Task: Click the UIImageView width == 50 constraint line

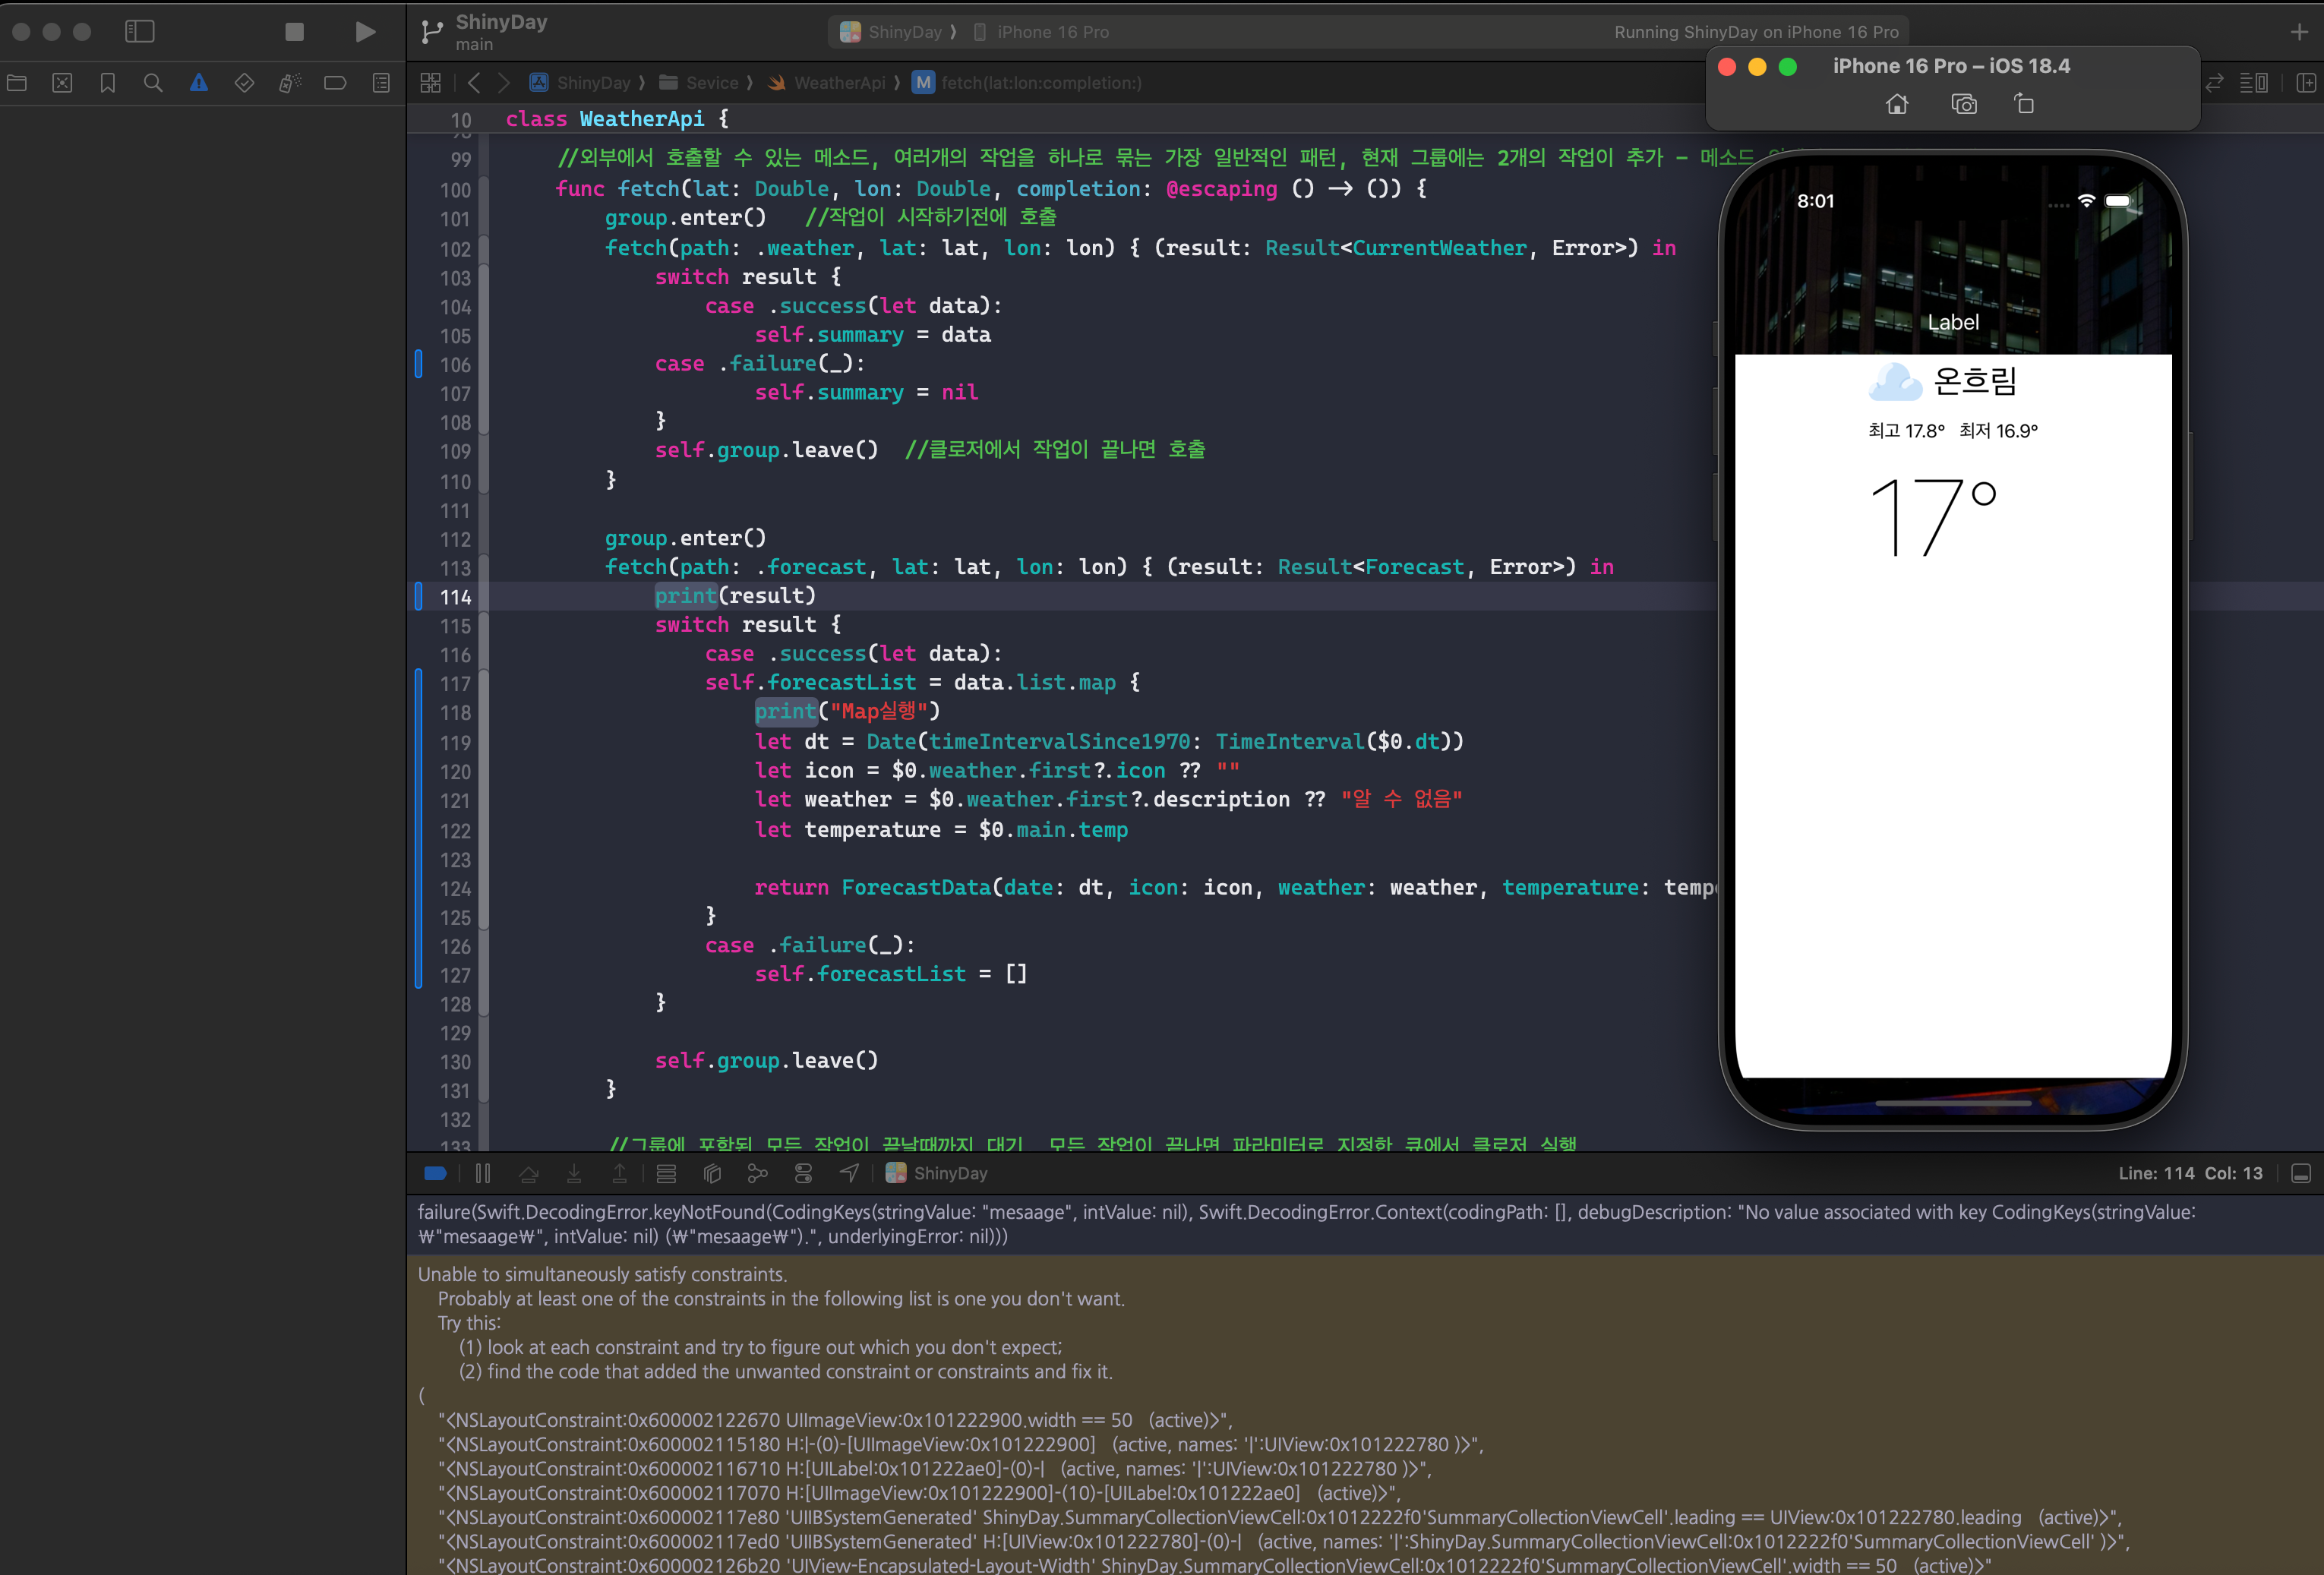Action: [835, 1420]
